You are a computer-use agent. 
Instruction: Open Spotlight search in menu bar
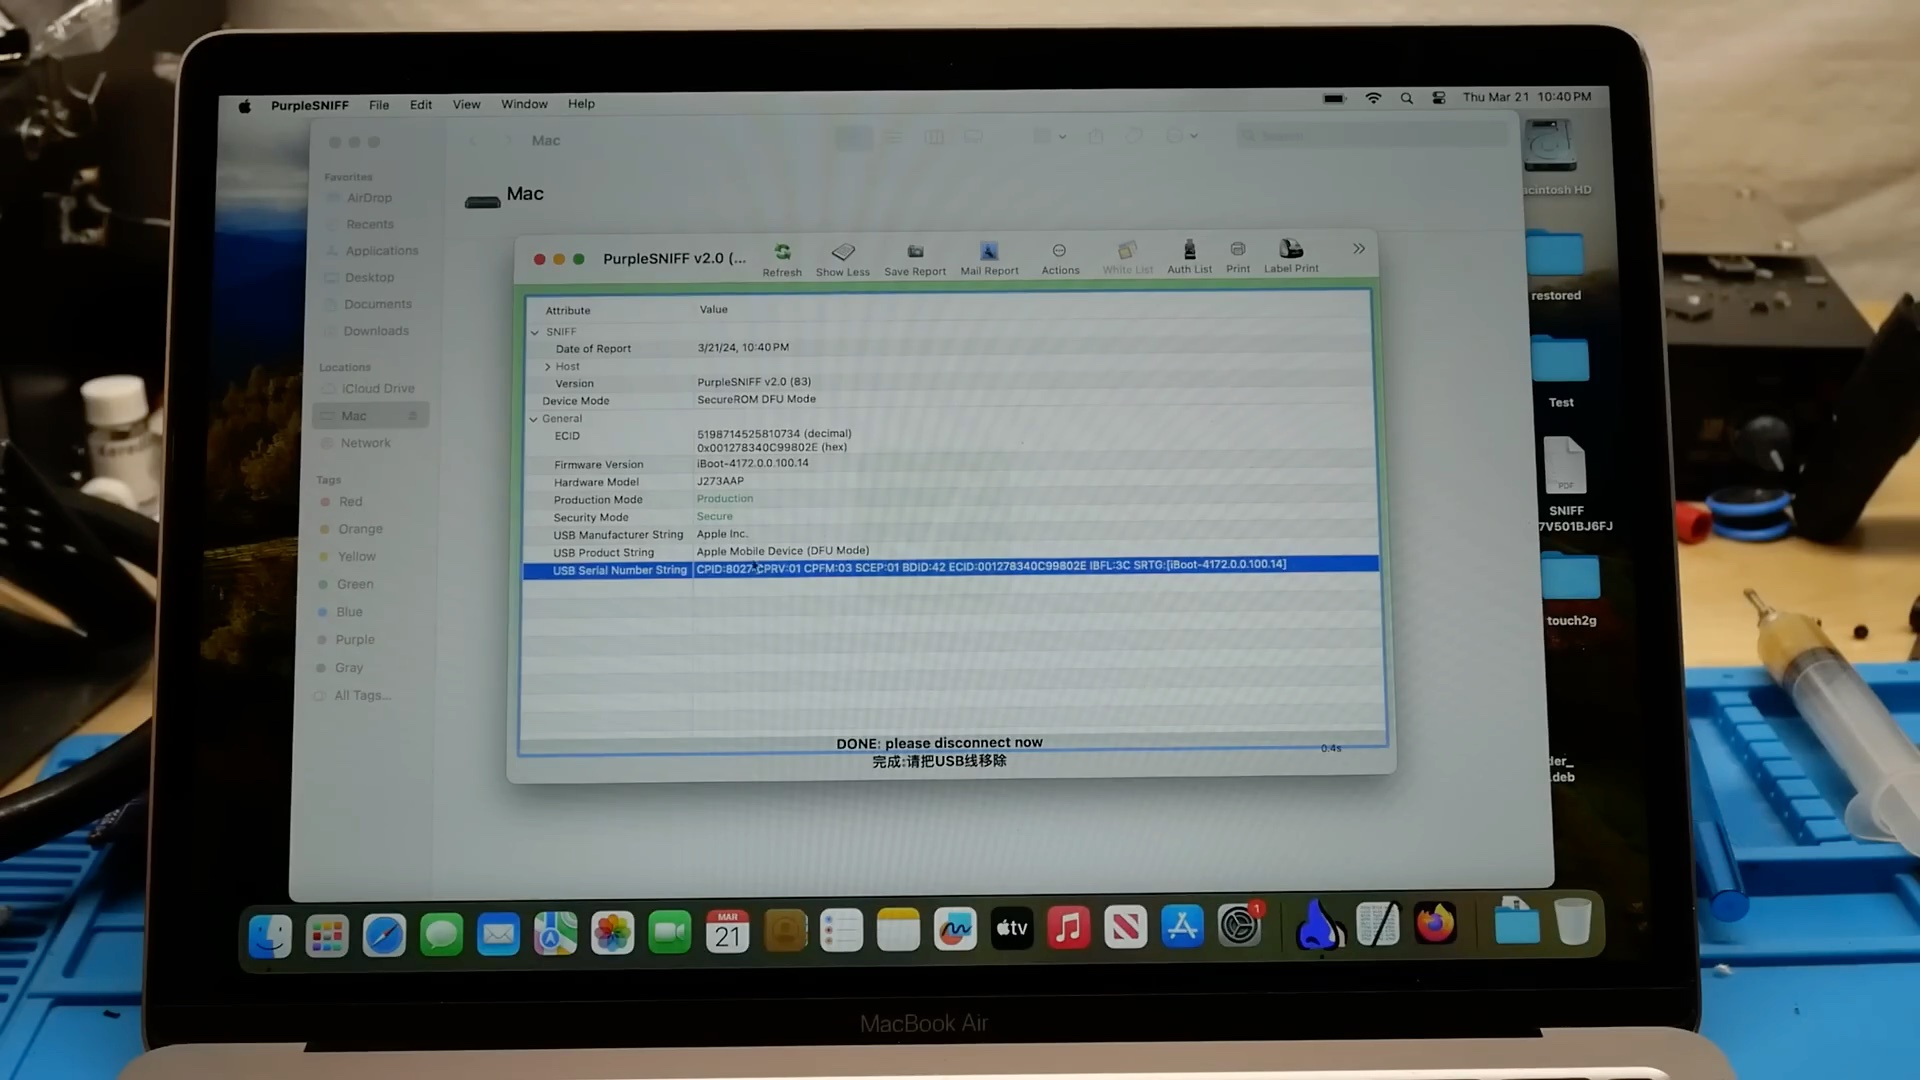tap(1406, 98)
